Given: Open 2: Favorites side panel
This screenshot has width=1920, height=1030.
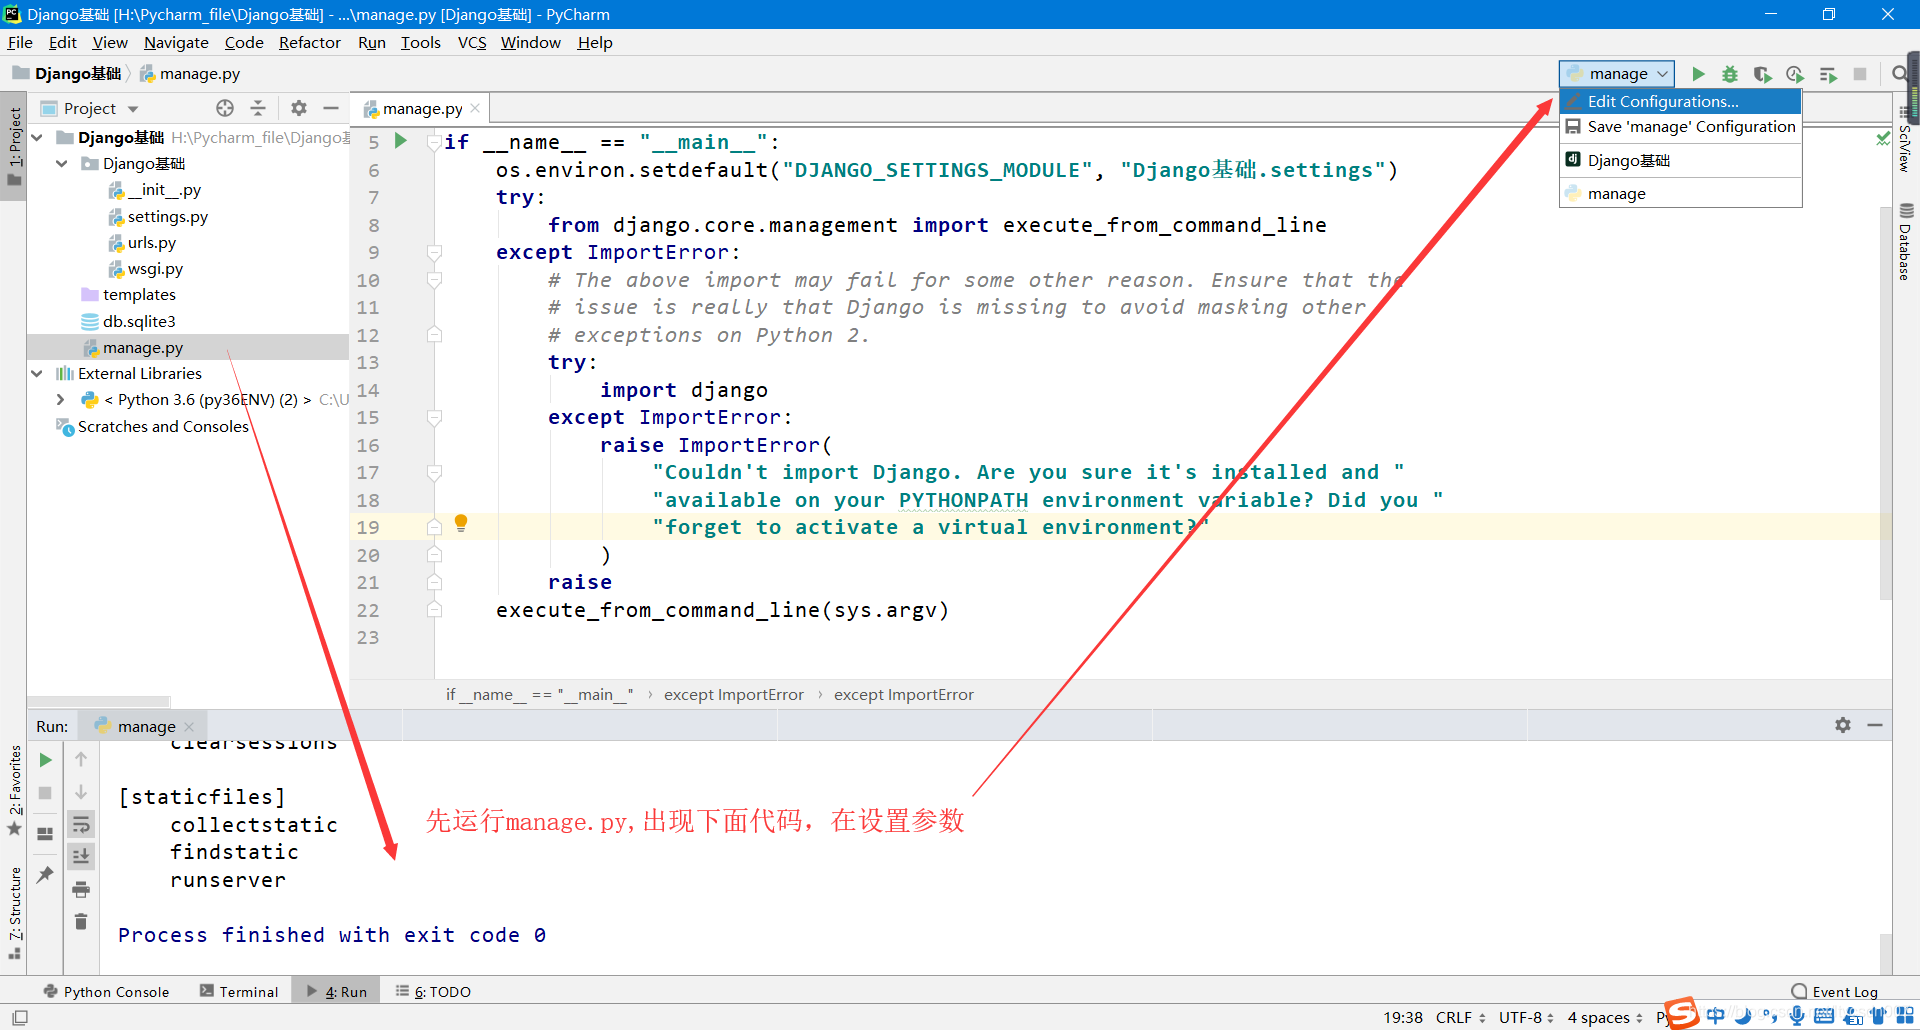Looking at the screenshot, I should pos(14,790).
